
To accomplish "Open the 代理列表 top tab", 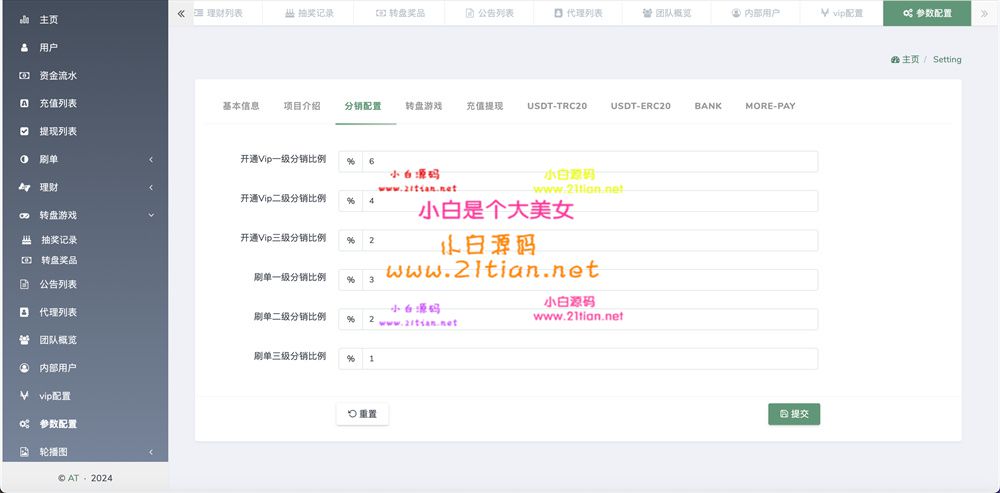I will point(577,13).
